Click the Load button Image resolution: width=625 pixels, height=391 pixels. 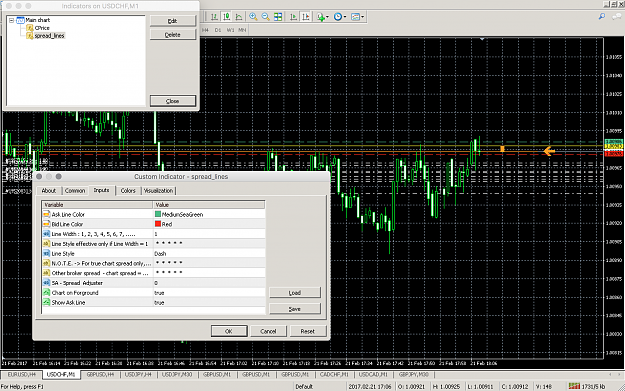[295, 293]
